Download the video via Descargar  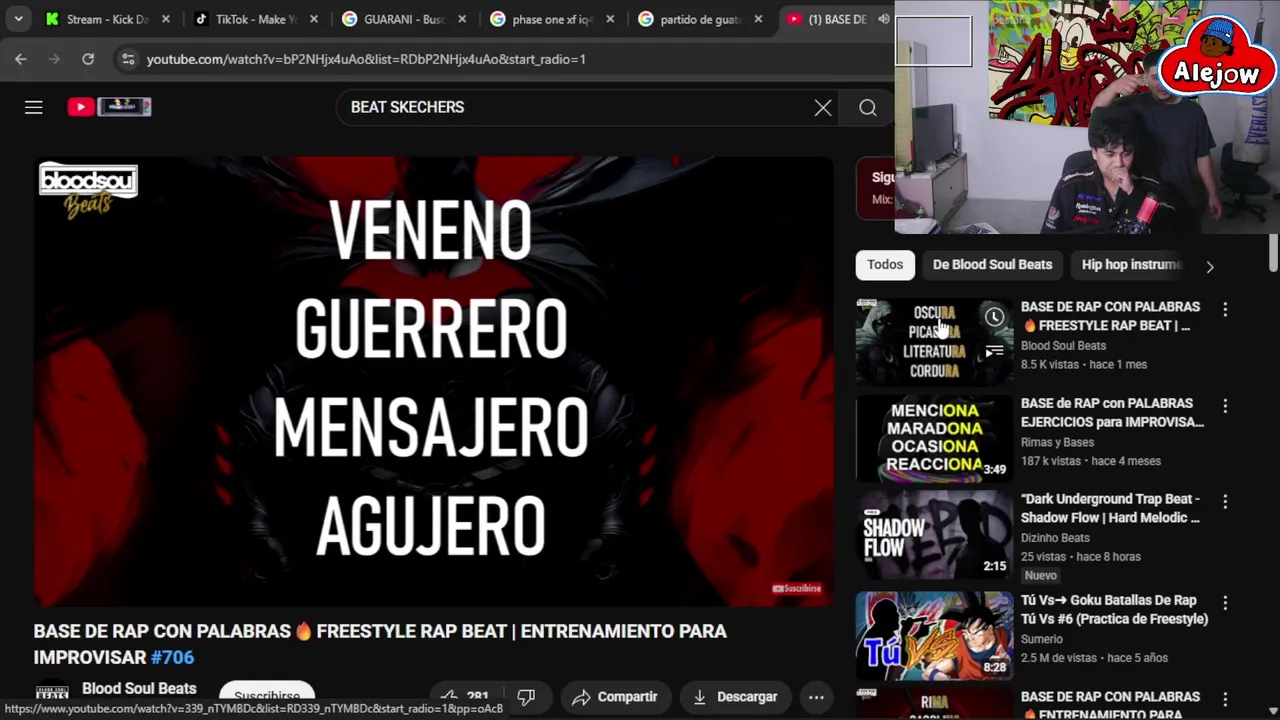click(x=735, y=697)
